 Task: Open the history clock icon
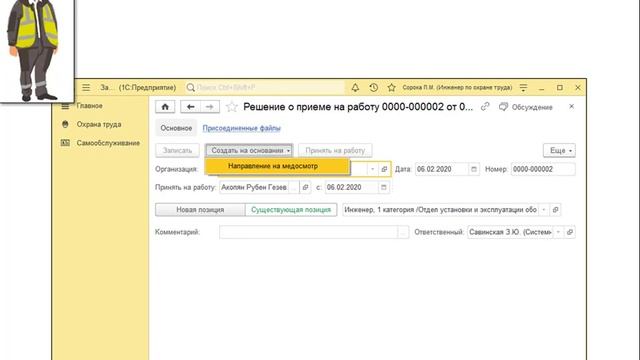tap(373, 87)
